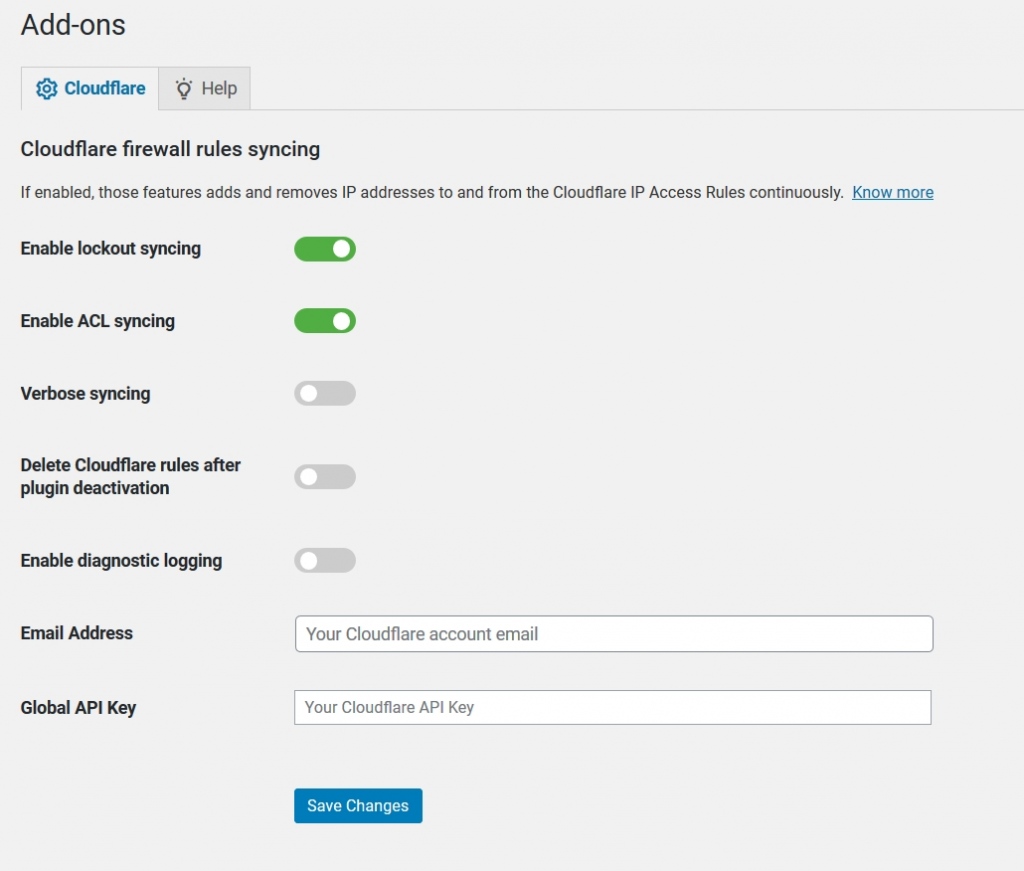Click the "Enable ACL syncing" label text
The height and width of the screenshot is (871, 1024).
(x=97, y=321)
